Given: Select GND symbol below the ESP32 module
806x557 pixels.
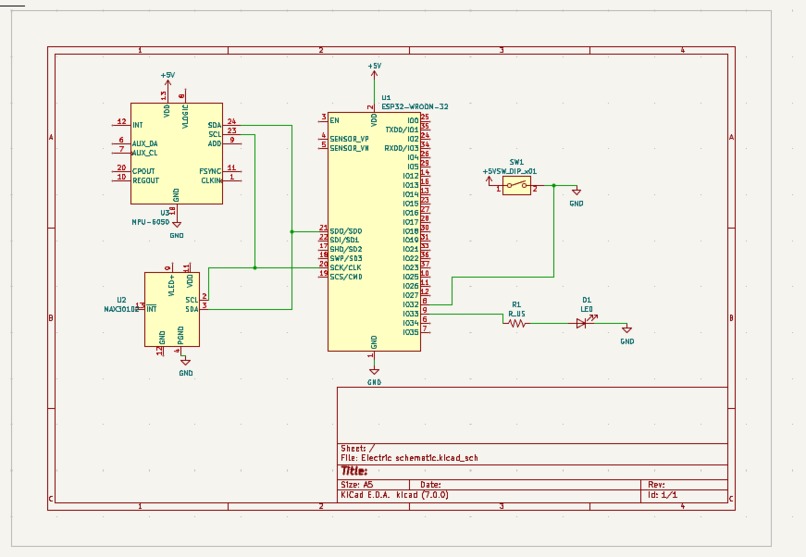Looking at the screenshot, I should (374, 376).
